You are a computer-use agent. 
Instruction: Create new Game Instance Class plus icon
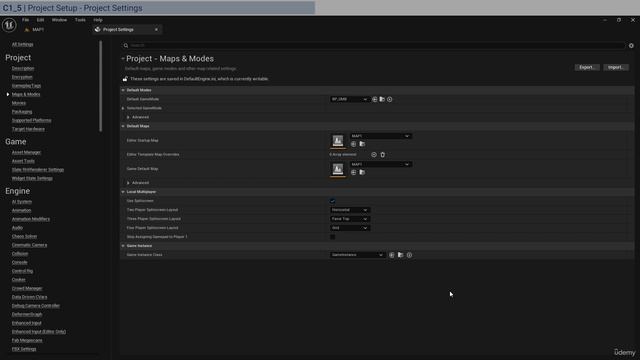pos(409,255)
